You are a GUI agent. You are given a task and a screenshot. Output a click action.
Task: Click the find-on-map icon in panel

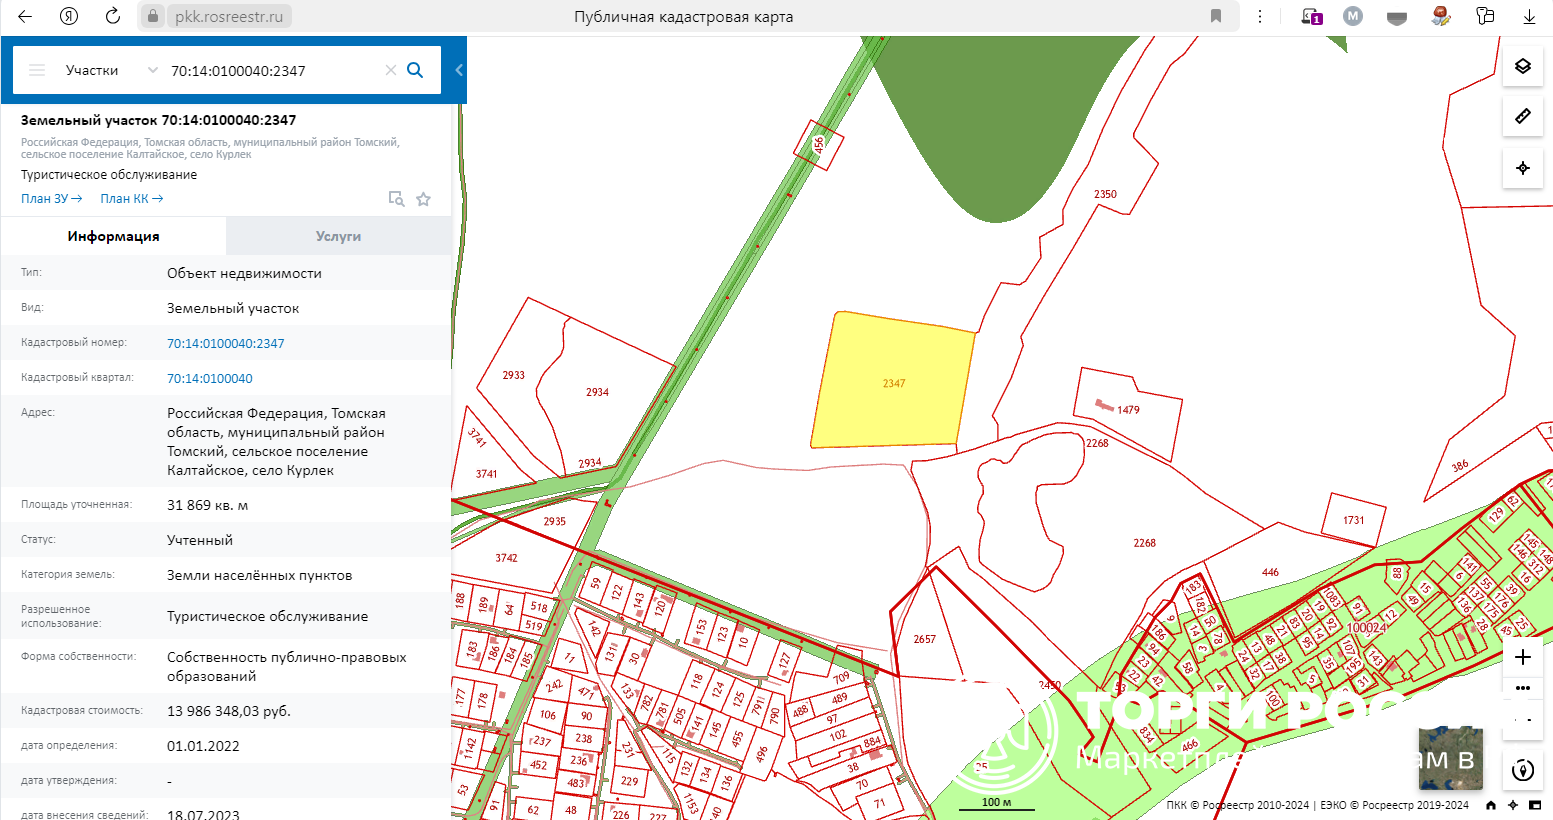[396, 199]
